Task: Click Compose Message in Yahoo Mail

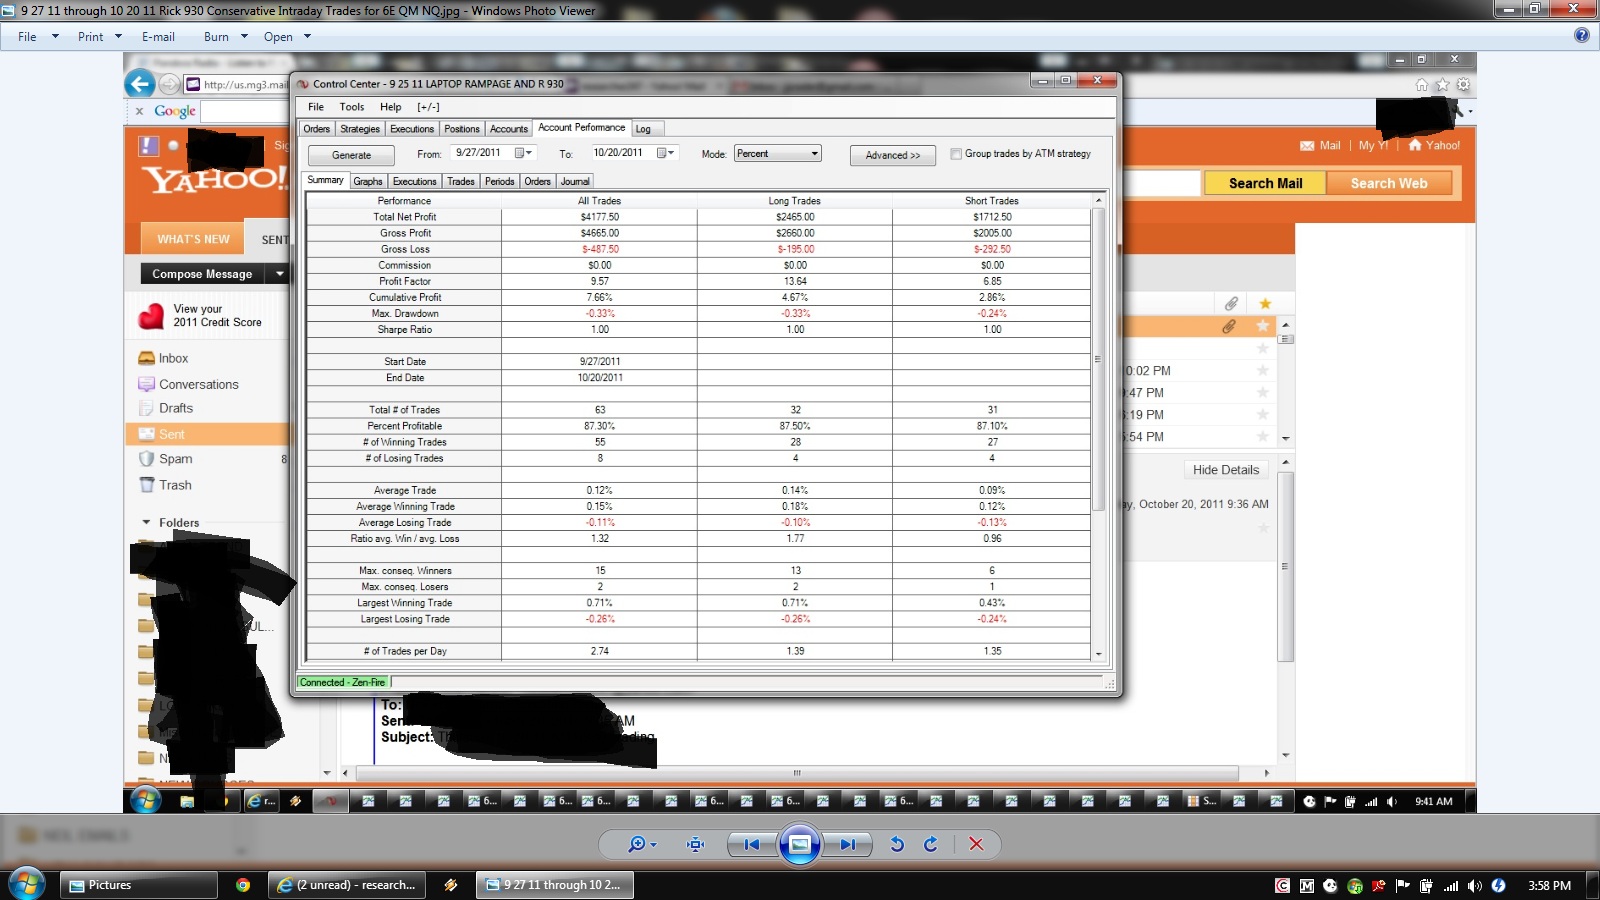Action: point(202,274)
